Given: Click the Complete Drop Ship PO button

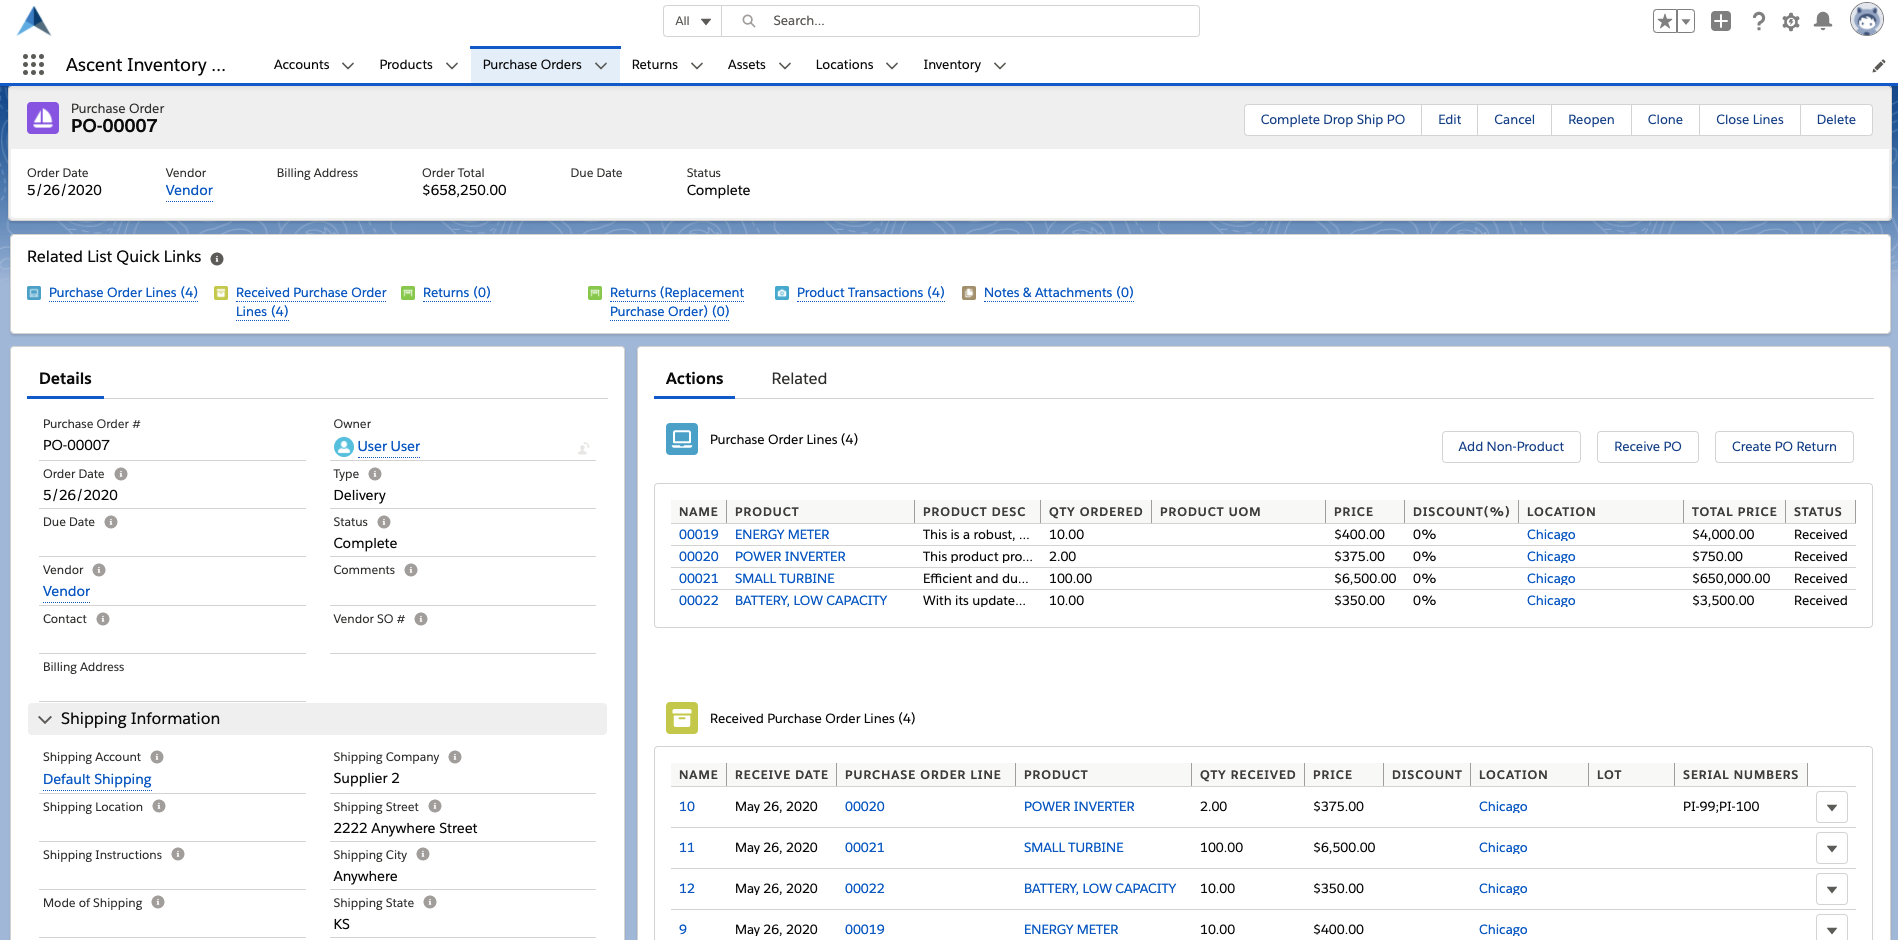Looking at the screenshot, I should 1332,120.
